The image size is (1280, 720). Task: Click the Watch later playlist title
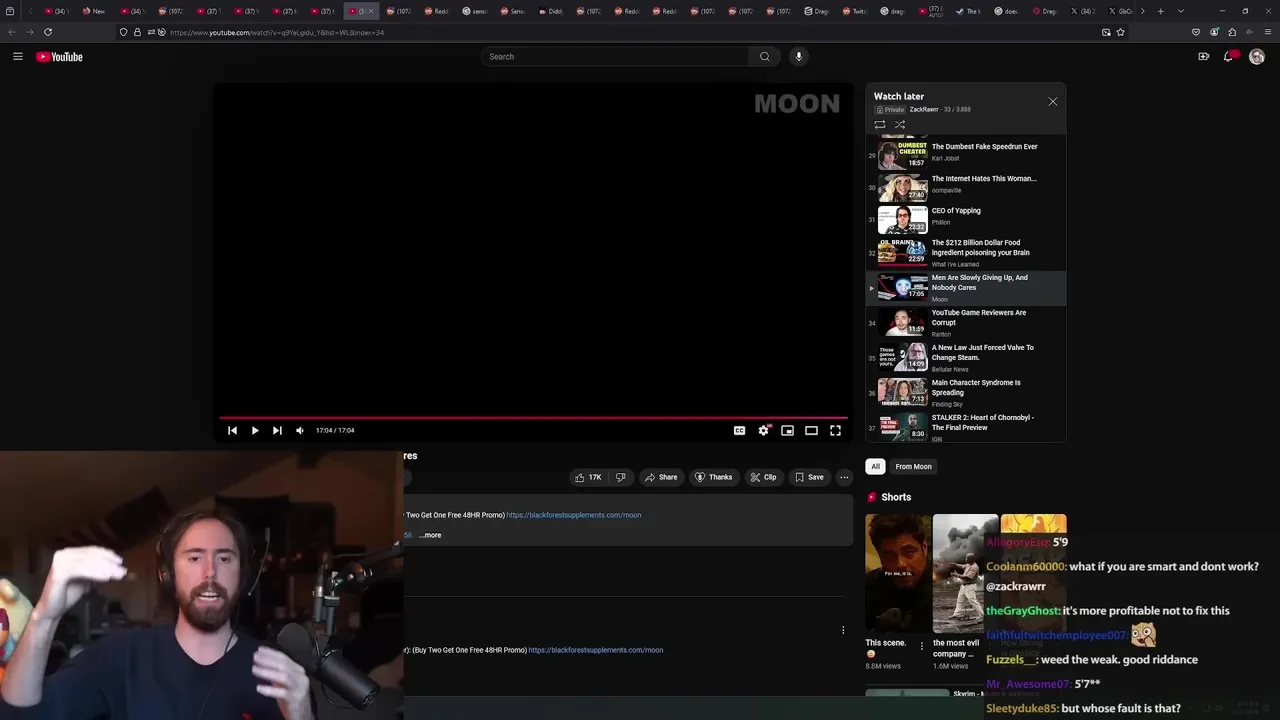click(x=899, y=96)
